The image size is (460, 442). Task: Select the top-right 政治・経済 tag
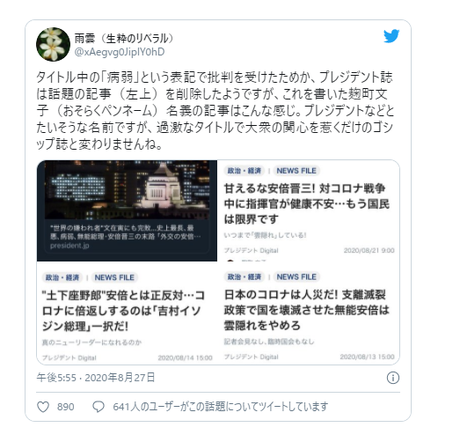(244, 171)
